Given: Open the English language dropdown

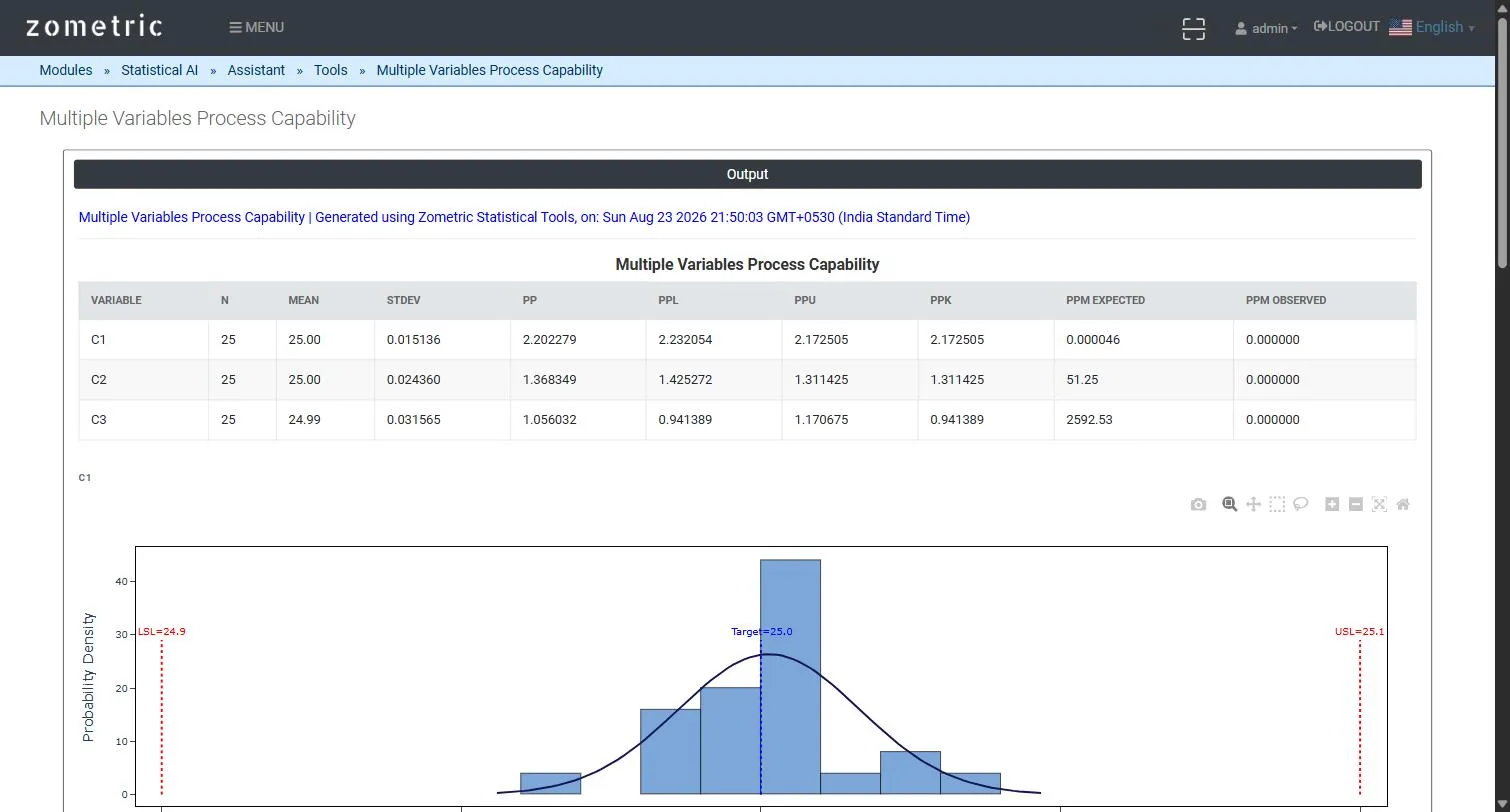Looking at the screenshot, I should pos(1432,27).
